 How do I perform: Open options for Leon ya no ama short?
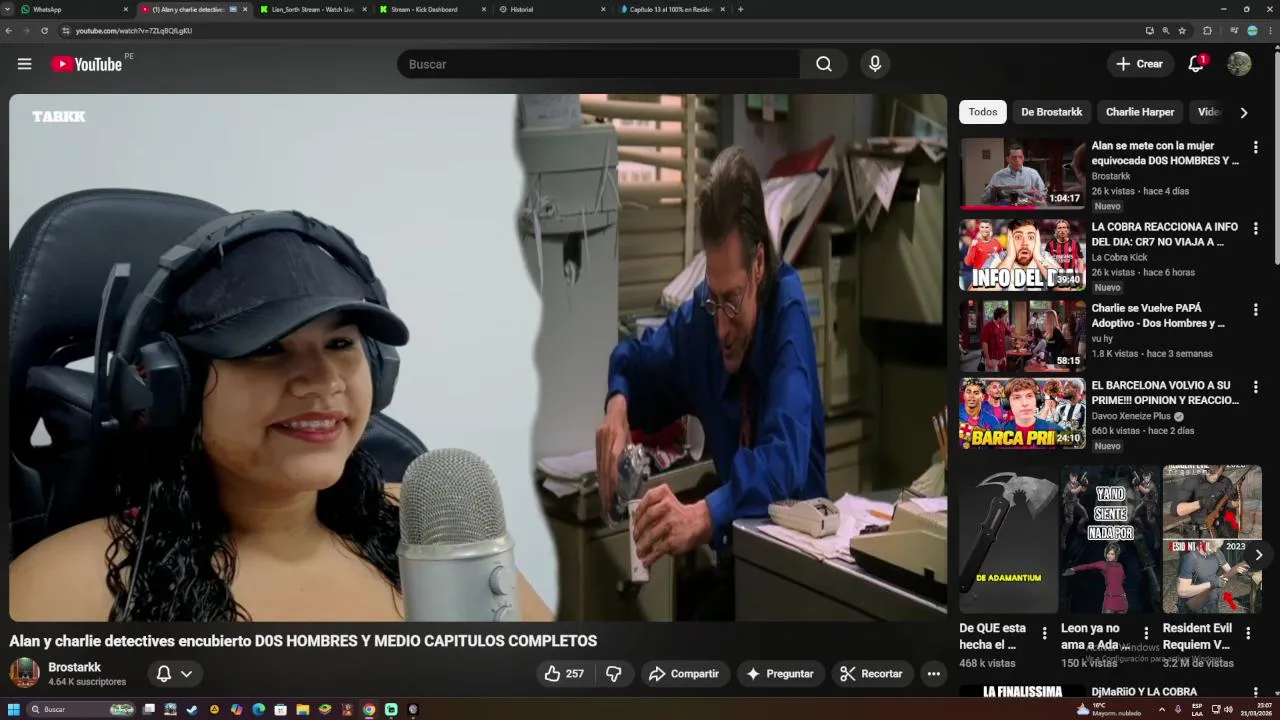pyautogui.click(x=1146, y=633)
